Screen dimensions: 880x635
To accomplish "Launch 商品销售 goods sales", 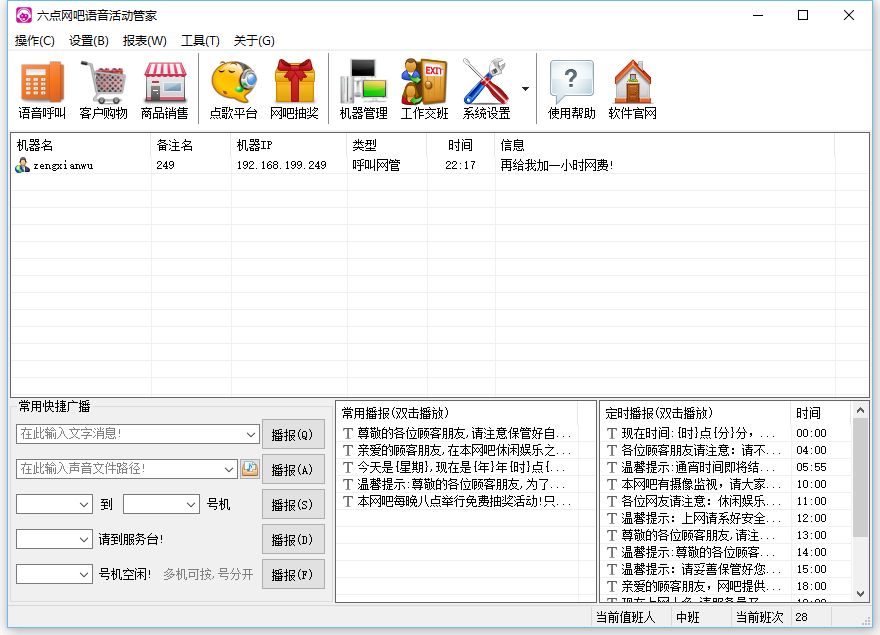I will pyautogui.click(x=164, y=87).
